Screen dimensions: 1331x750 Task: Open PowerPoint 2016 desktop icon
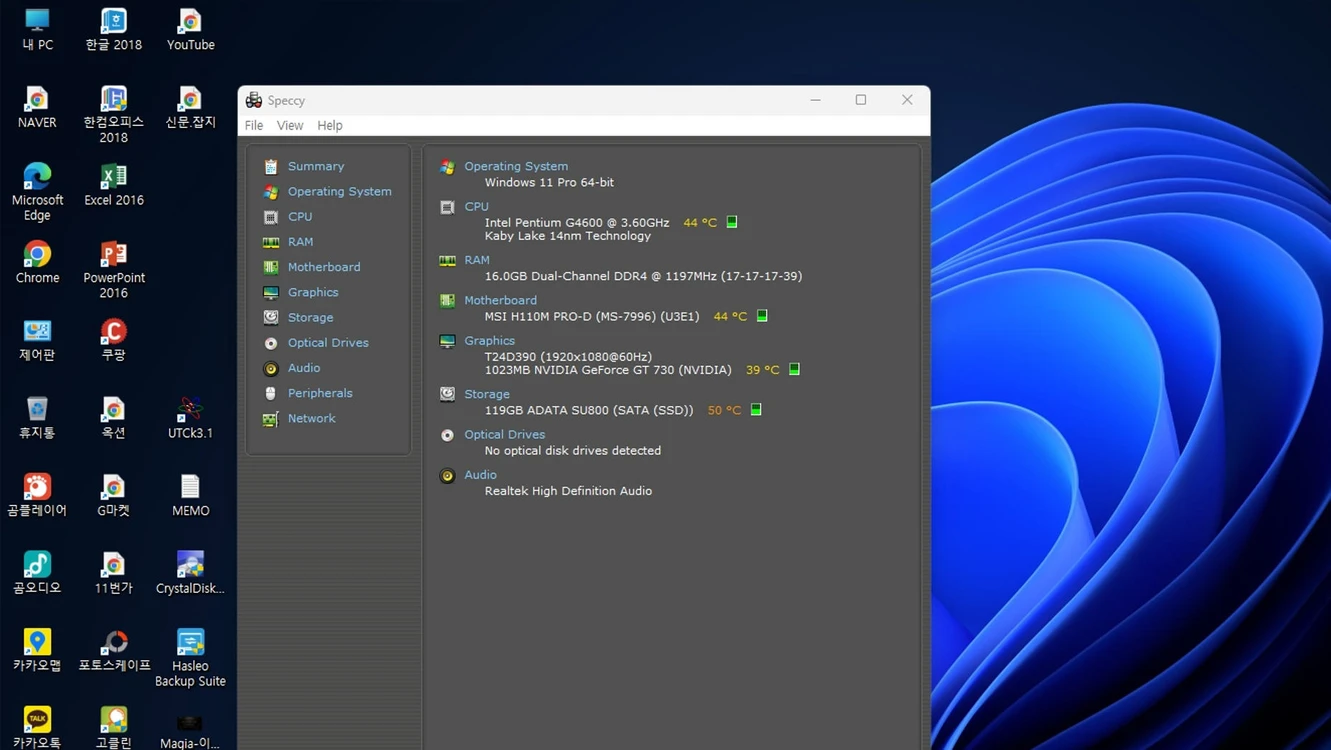(114, 269)
